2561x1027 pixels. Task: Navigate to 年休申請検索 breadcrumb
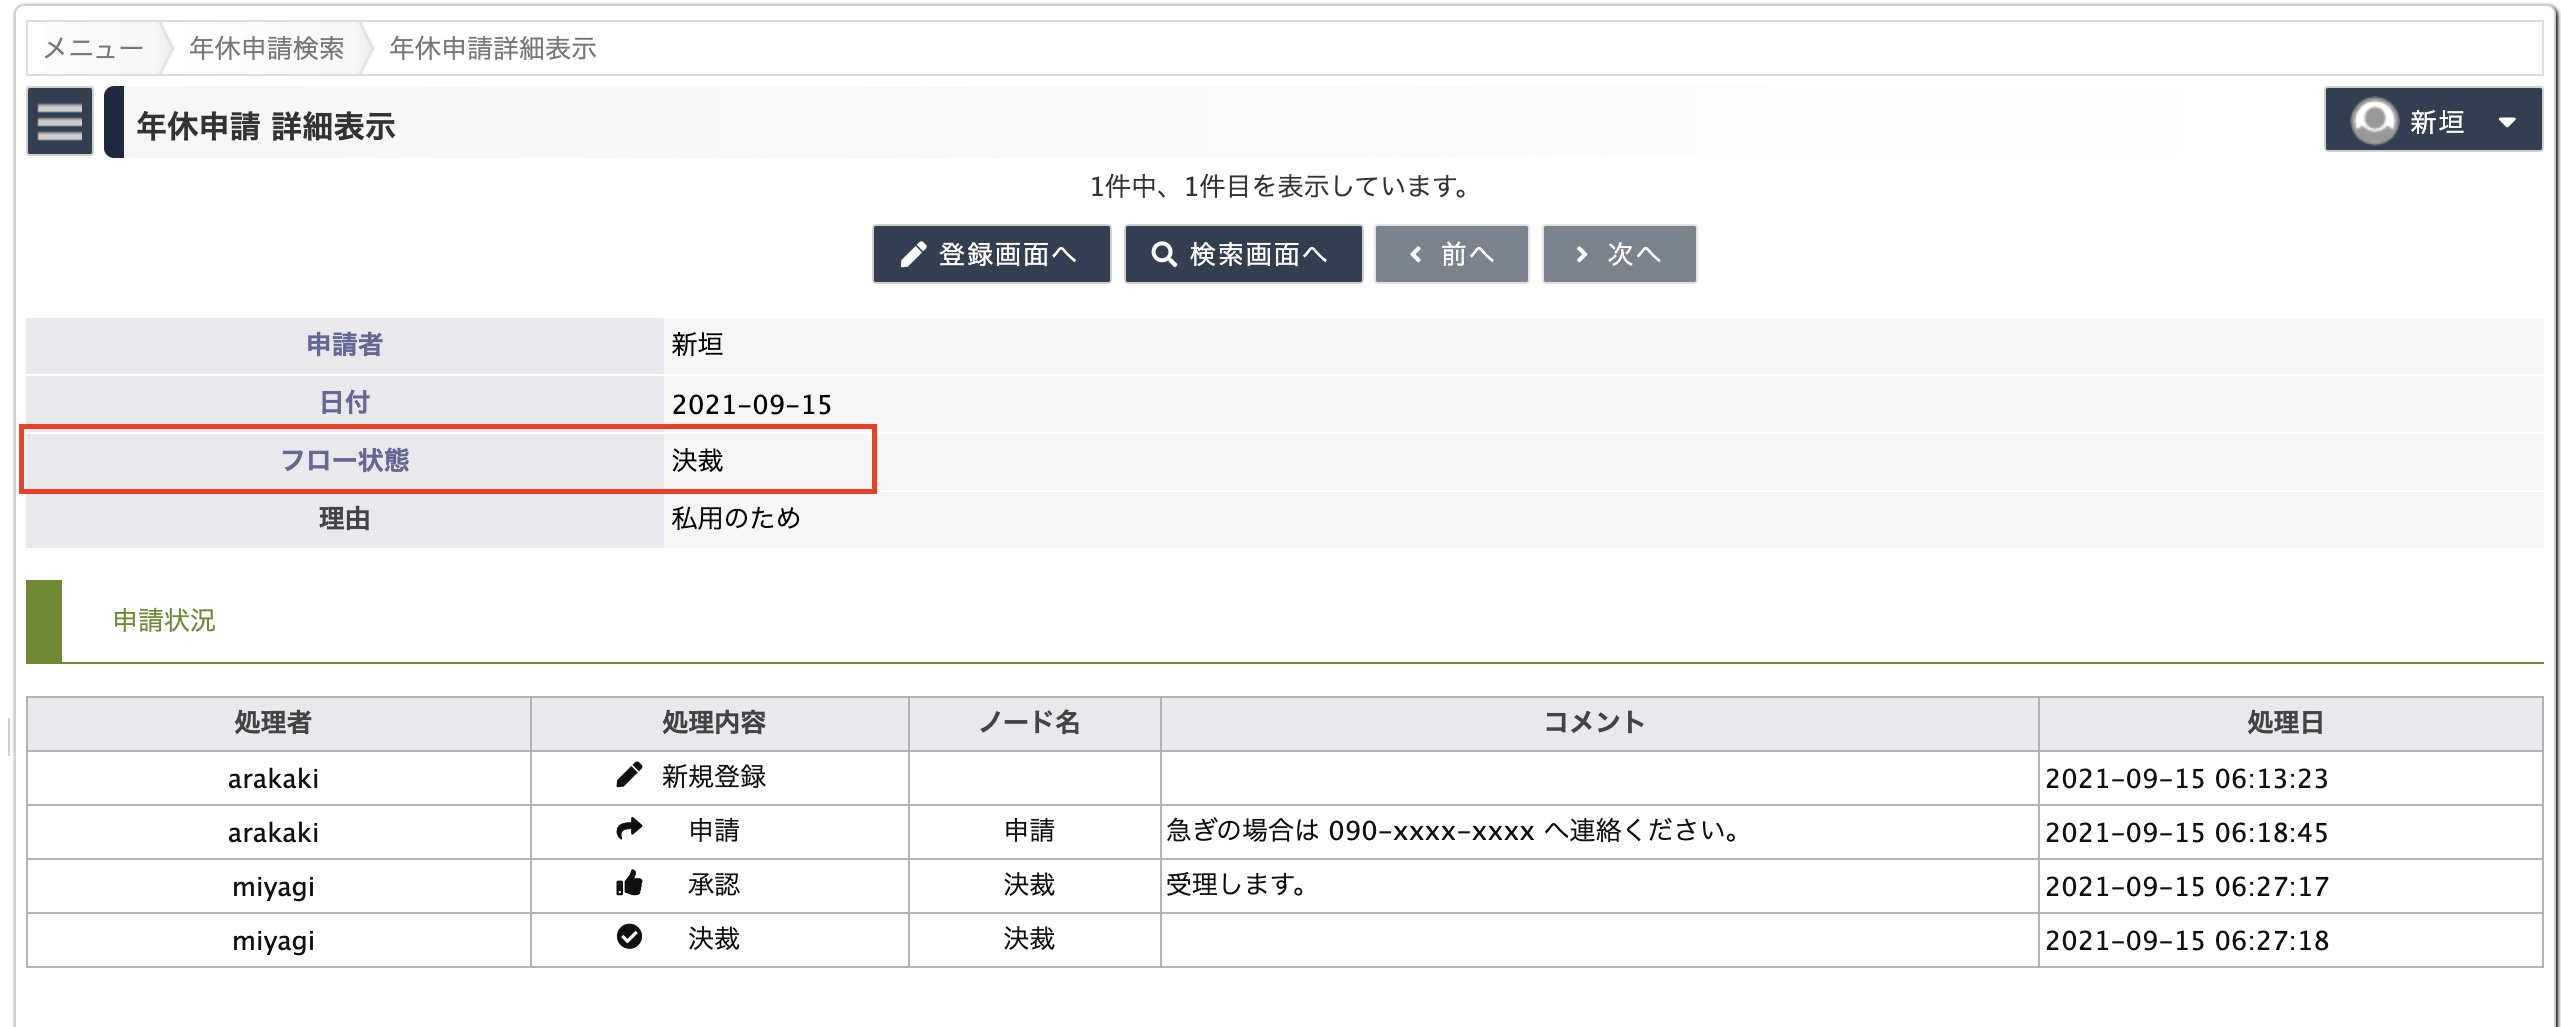(266, 48)
